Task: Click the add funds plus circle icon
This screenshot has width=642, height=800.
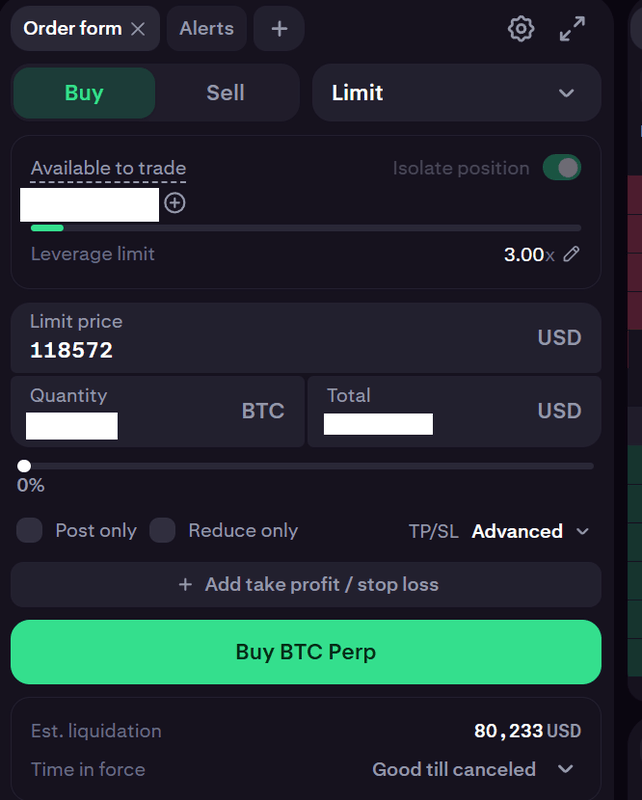Action: (175, 203)
